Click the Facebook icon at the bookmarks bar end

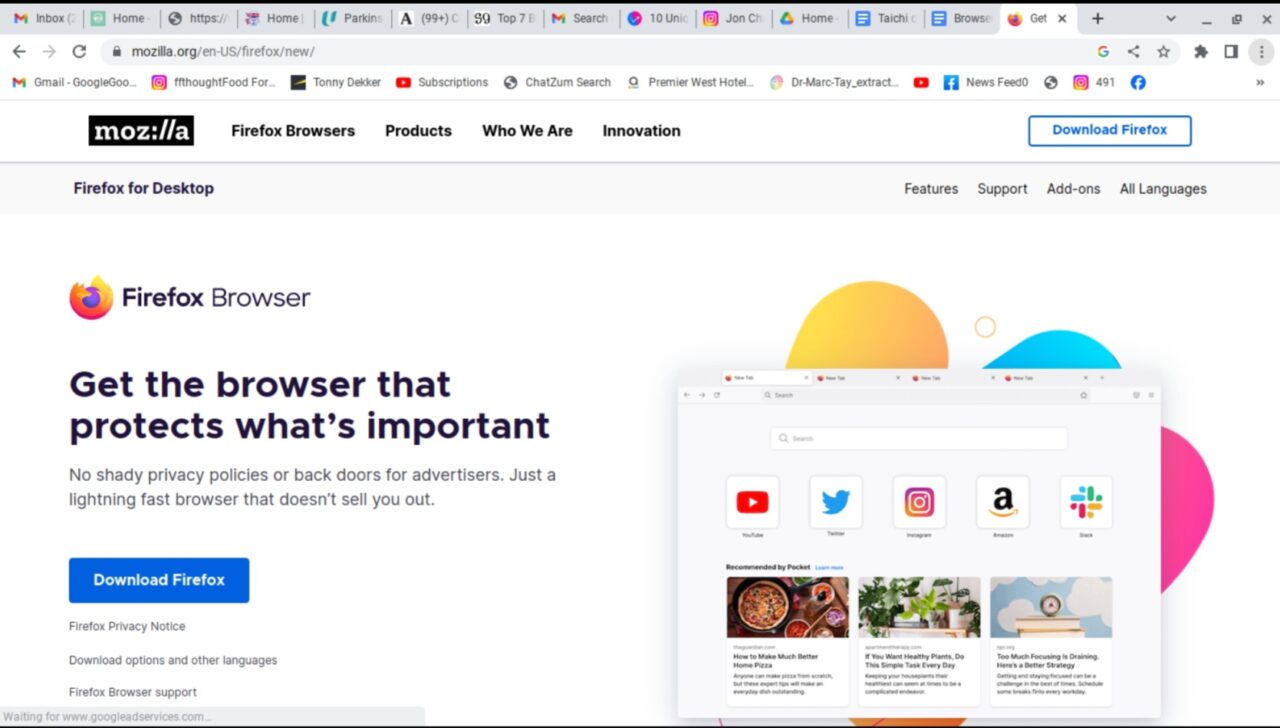[x=1138, y=83]
